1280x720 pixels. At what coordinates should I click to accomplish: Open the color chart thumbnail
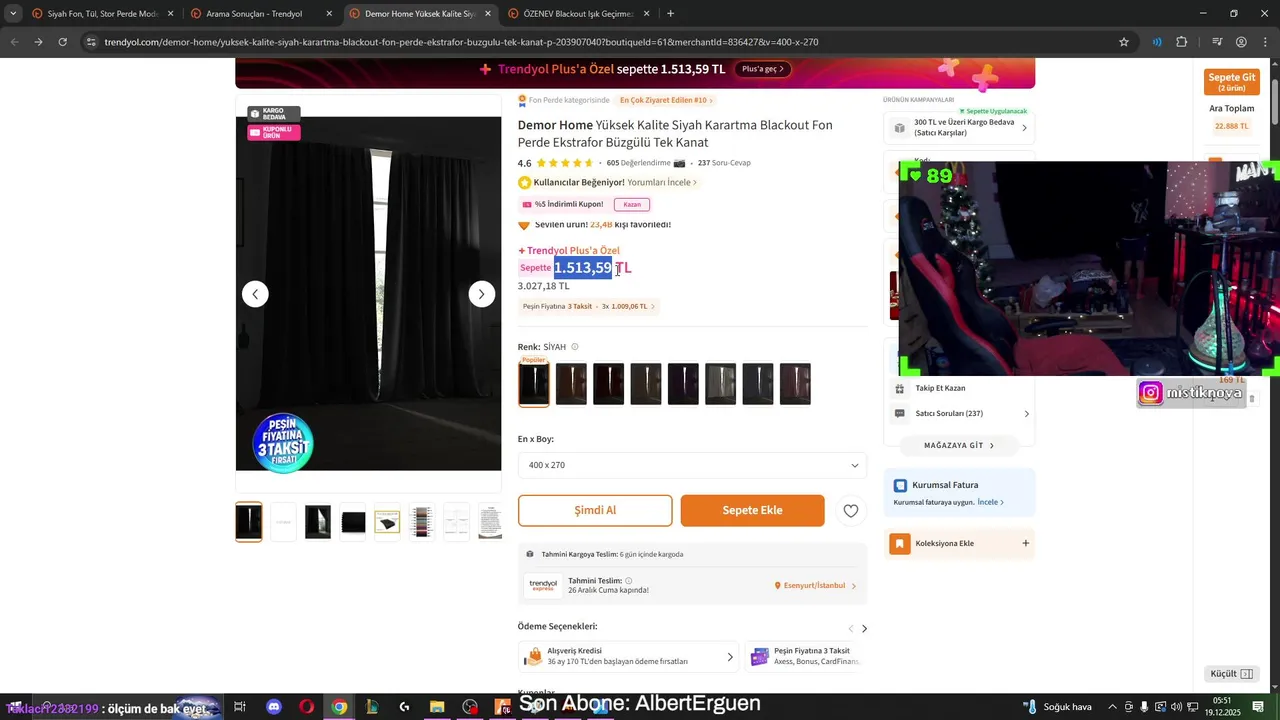(x=422, y=522)
